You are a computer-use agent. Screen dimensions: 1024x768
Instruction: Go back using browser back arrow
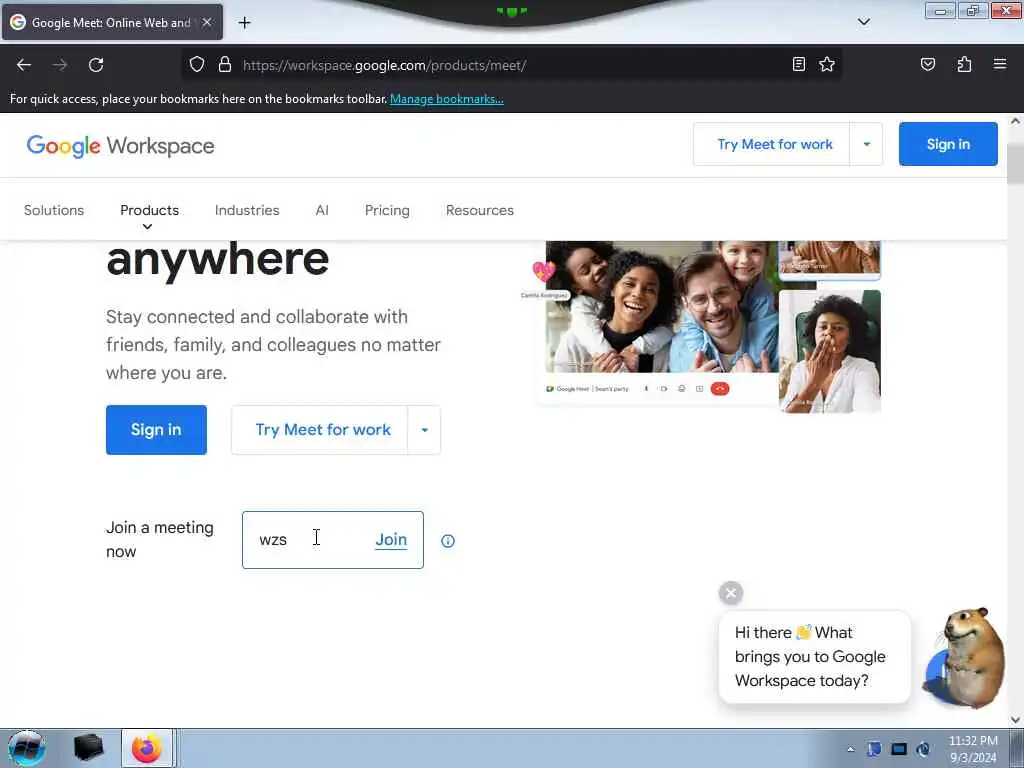[24, 65]
